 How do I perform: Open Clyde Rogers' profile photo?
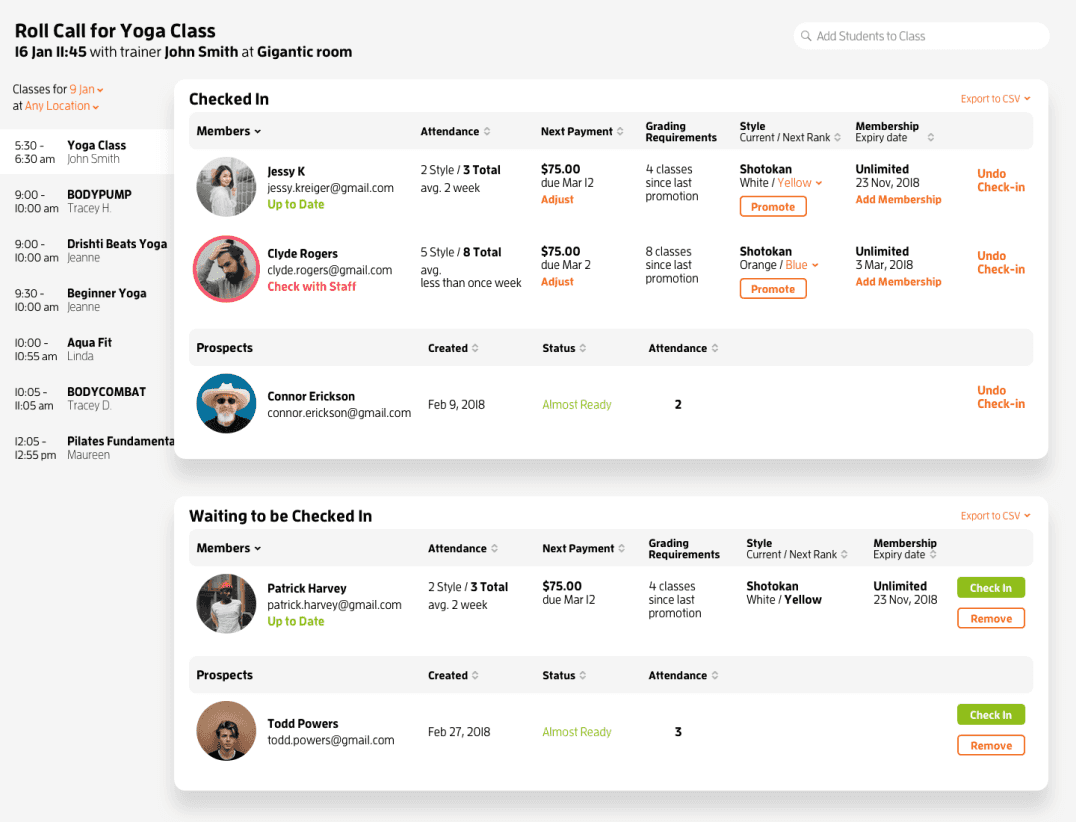(225, 269)
